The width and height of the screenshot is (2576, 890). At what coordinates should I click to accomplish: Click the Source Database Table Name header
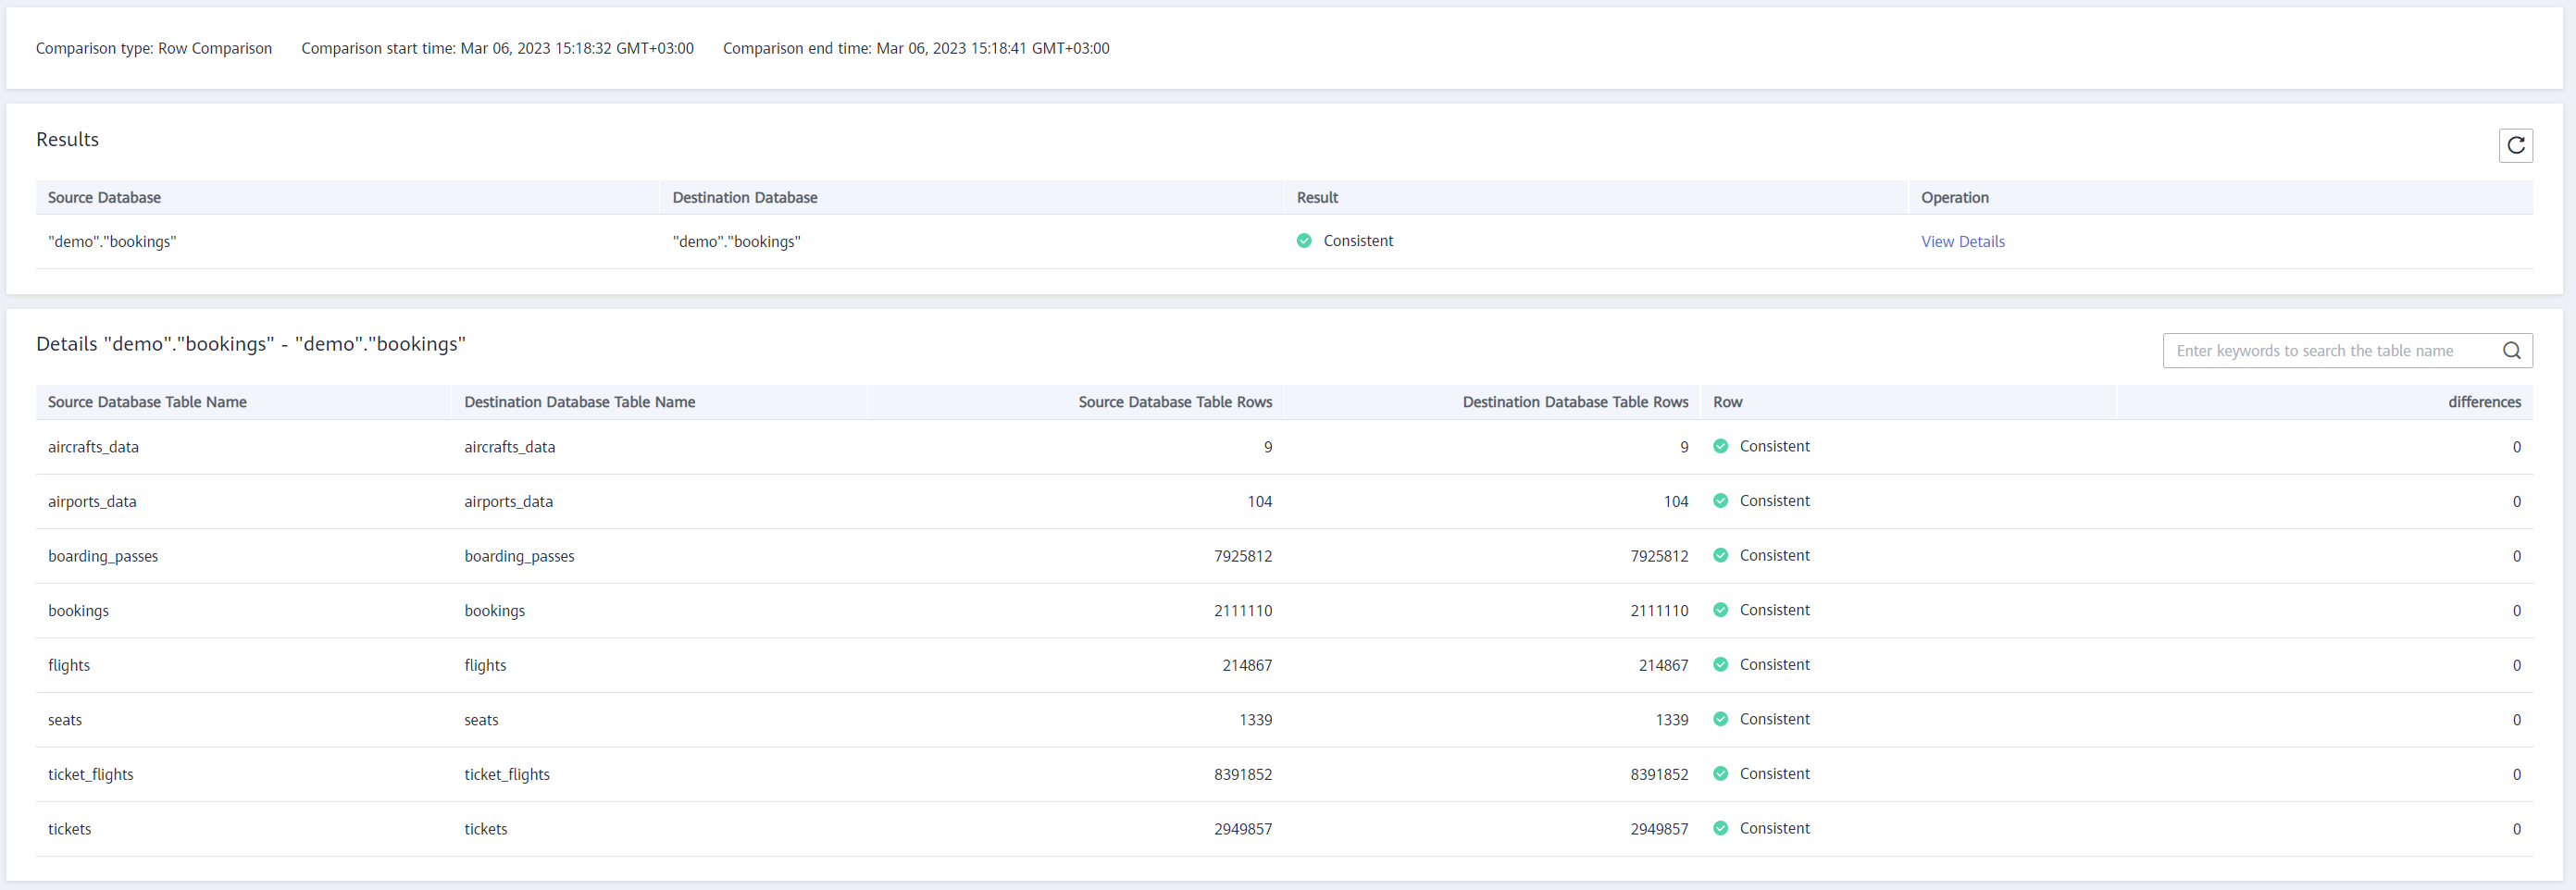pyautogui.click(x=147, y=402)
